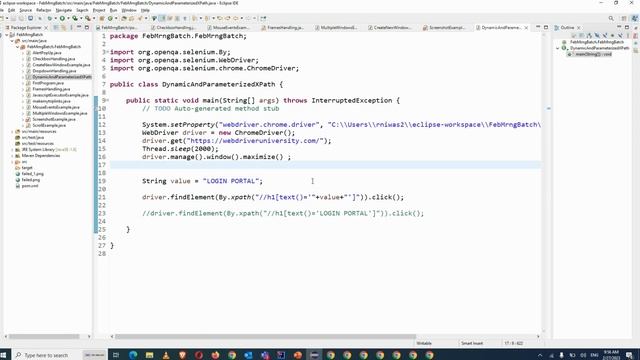640x360 pixels.
Task: Toggle Link with Editor in Package Explorer
Action: pos(63,27)
